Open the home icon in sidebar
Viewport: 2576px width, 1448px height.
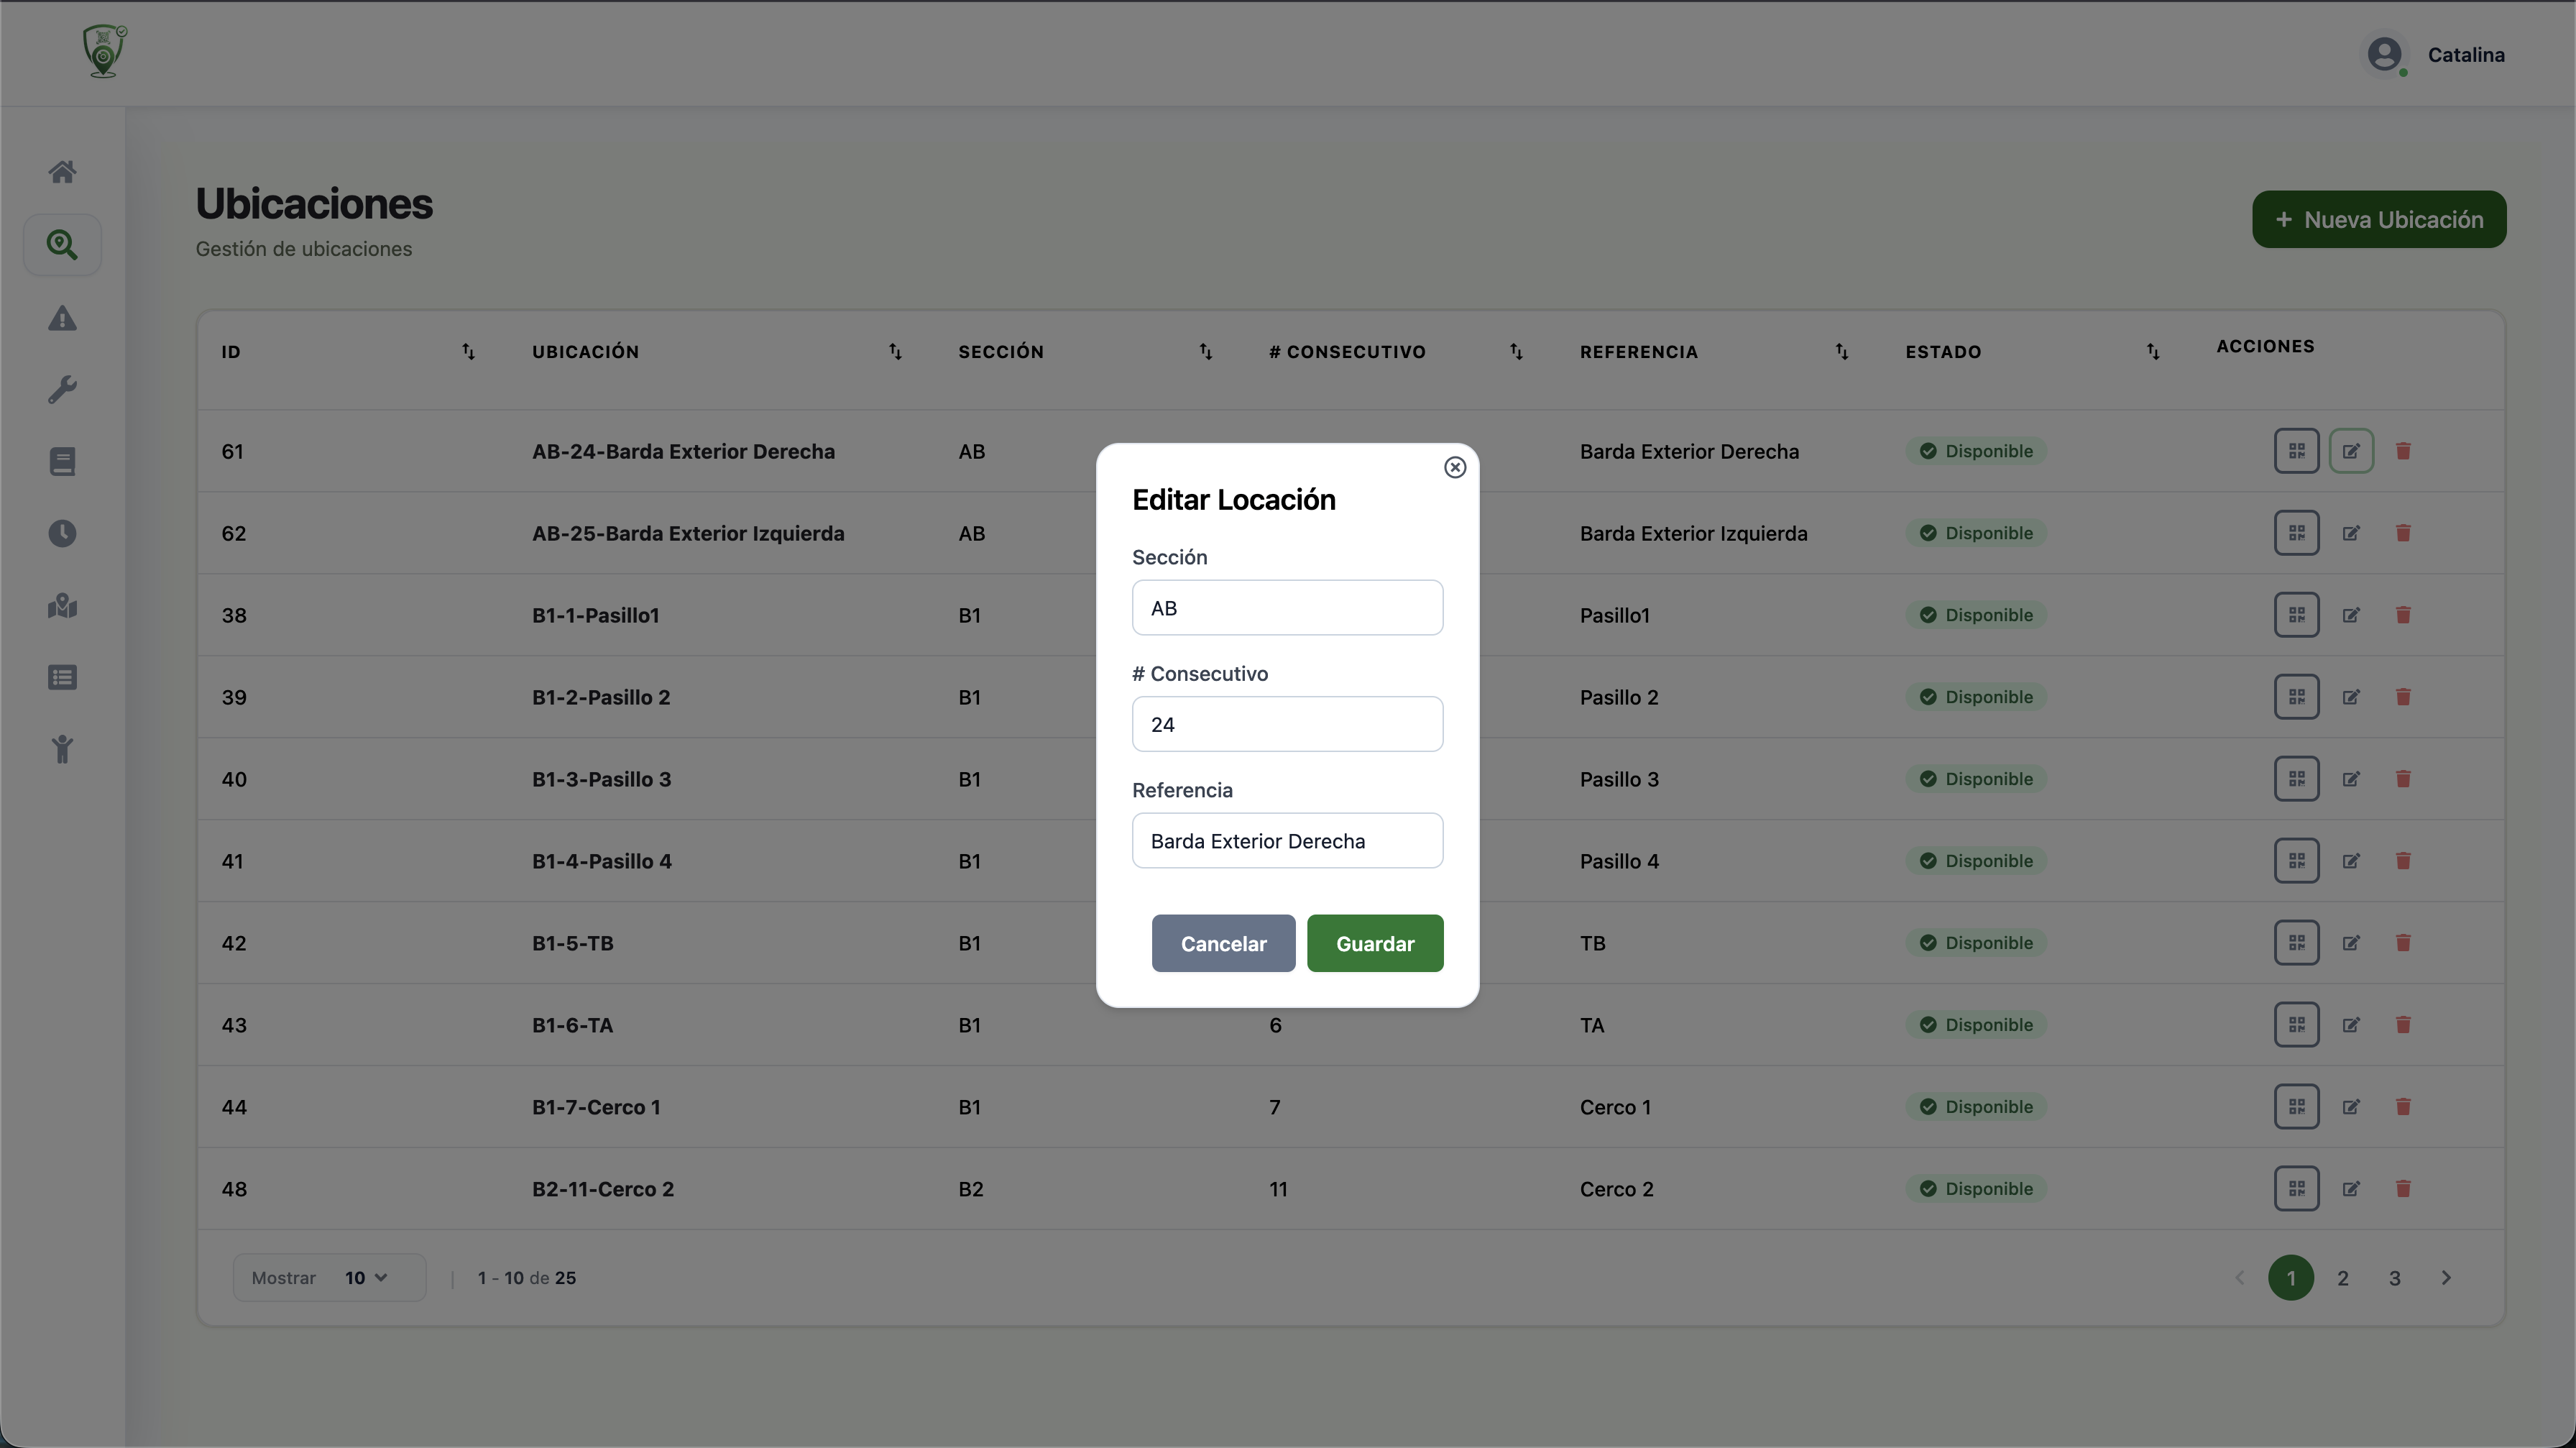(x=62, y=172)
